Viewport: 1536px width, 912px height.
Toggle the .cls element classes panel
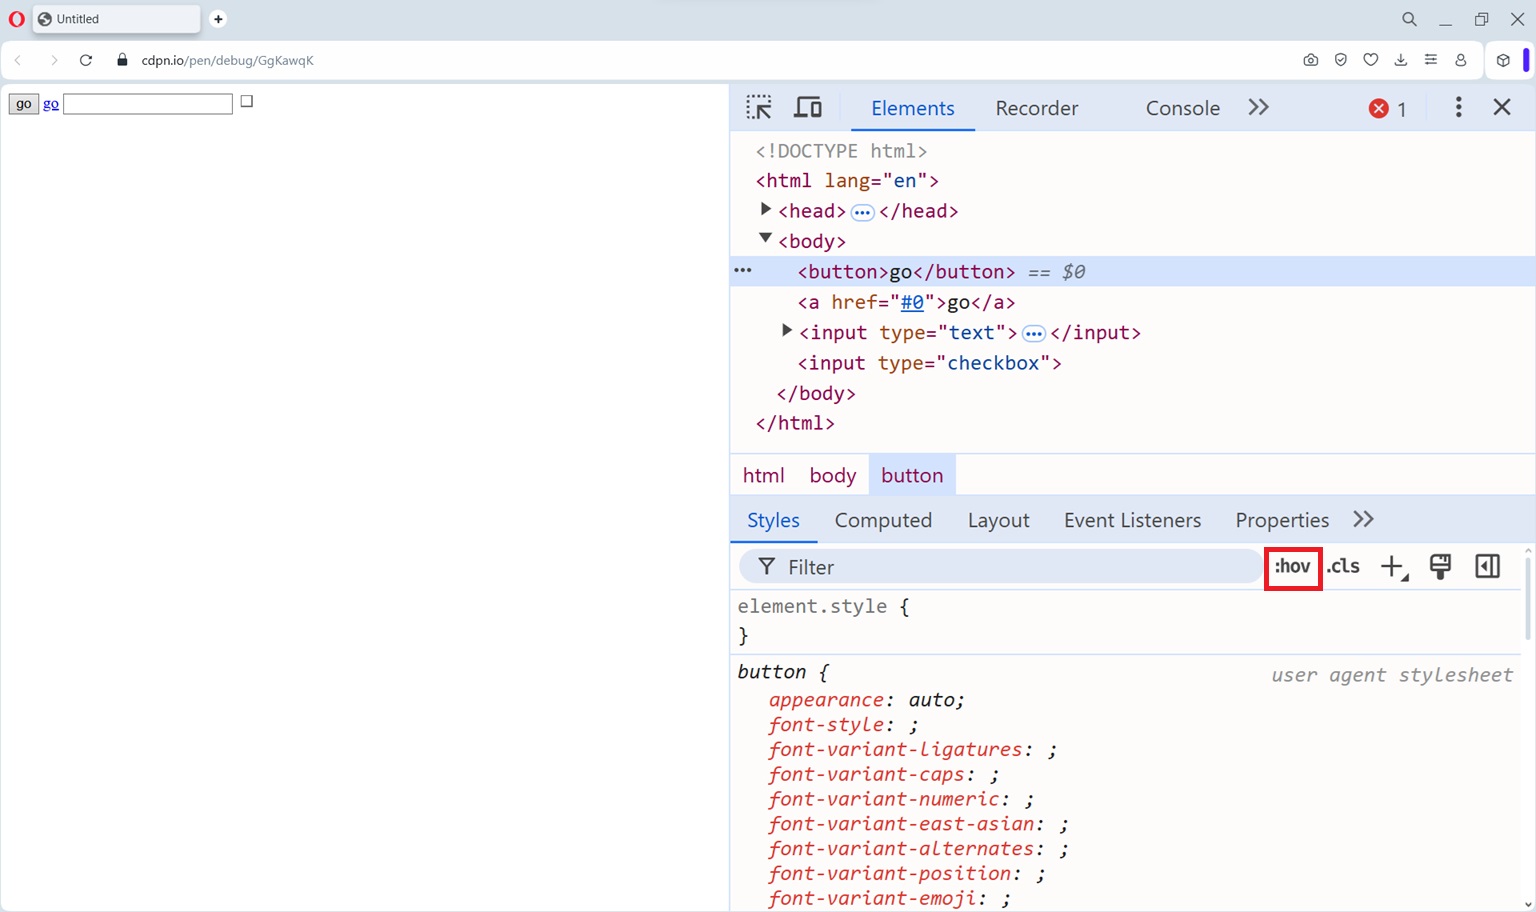(x=1343, y=567)
